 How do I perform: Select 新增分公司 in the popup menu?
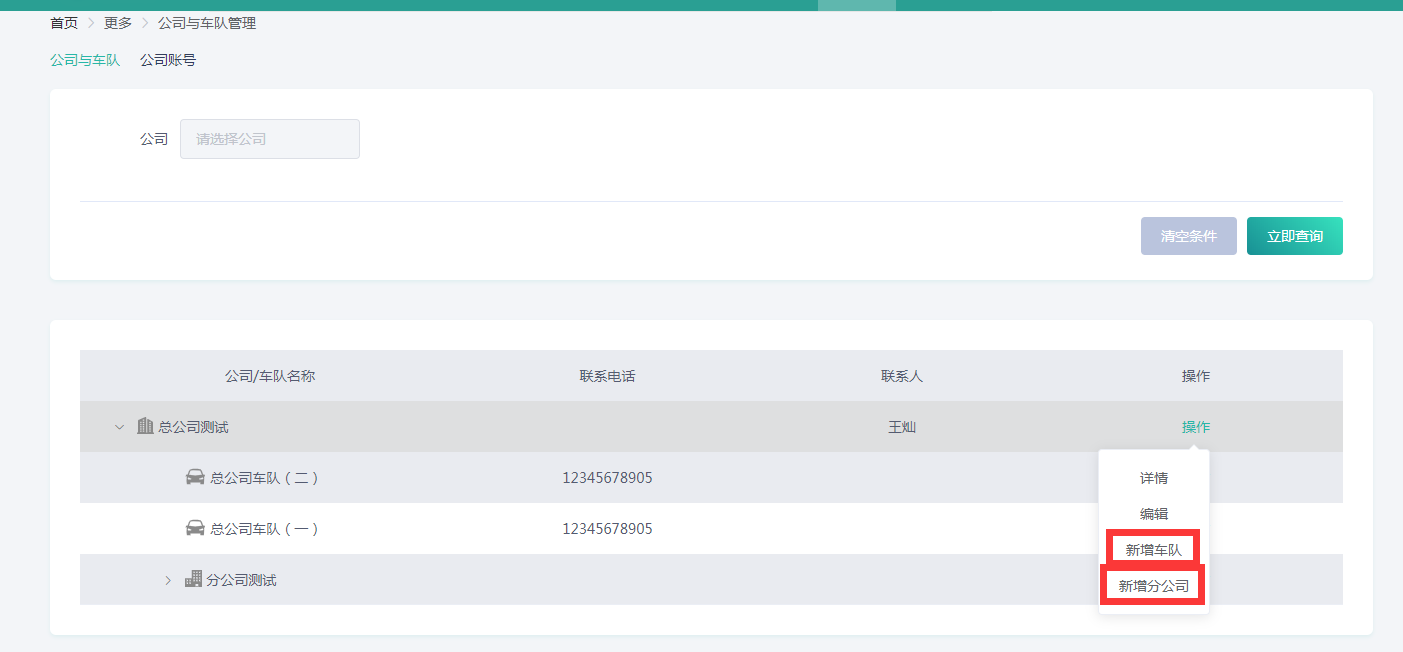[1153, 586]
